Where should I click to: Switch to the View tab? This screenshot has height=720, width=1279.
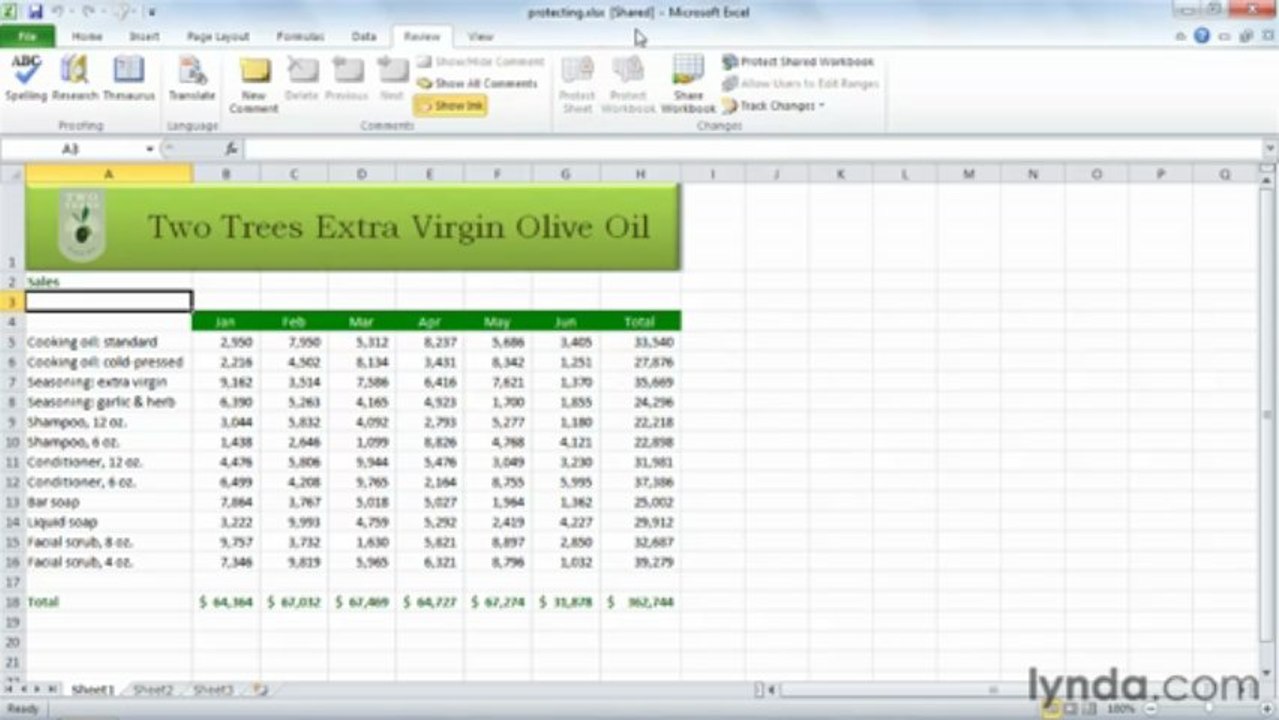click(481, 36)
